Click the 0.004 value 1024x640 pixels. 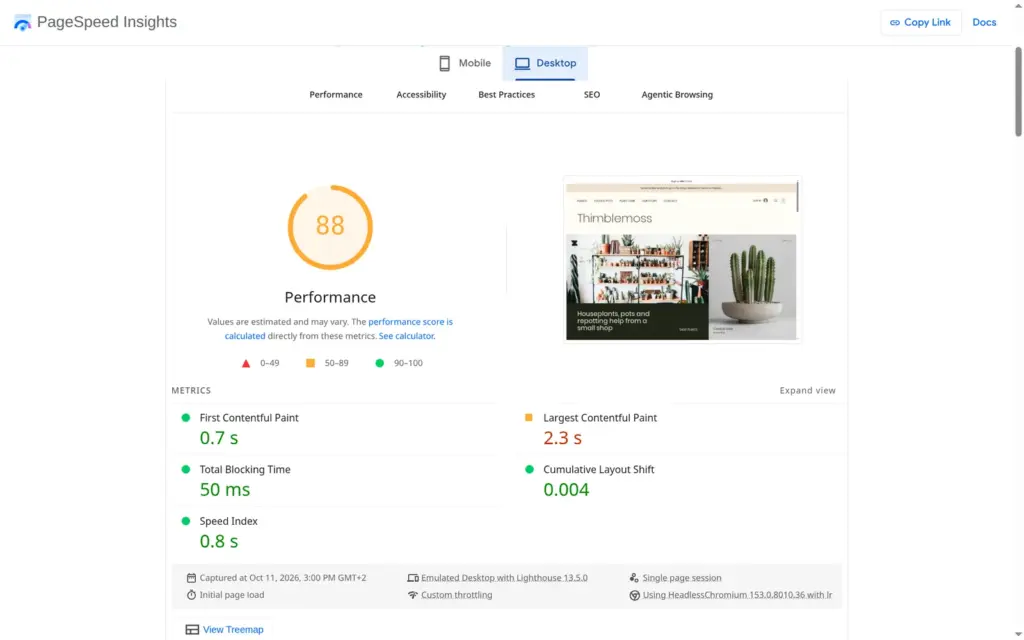pyautogui.click(x=566, y=490)
